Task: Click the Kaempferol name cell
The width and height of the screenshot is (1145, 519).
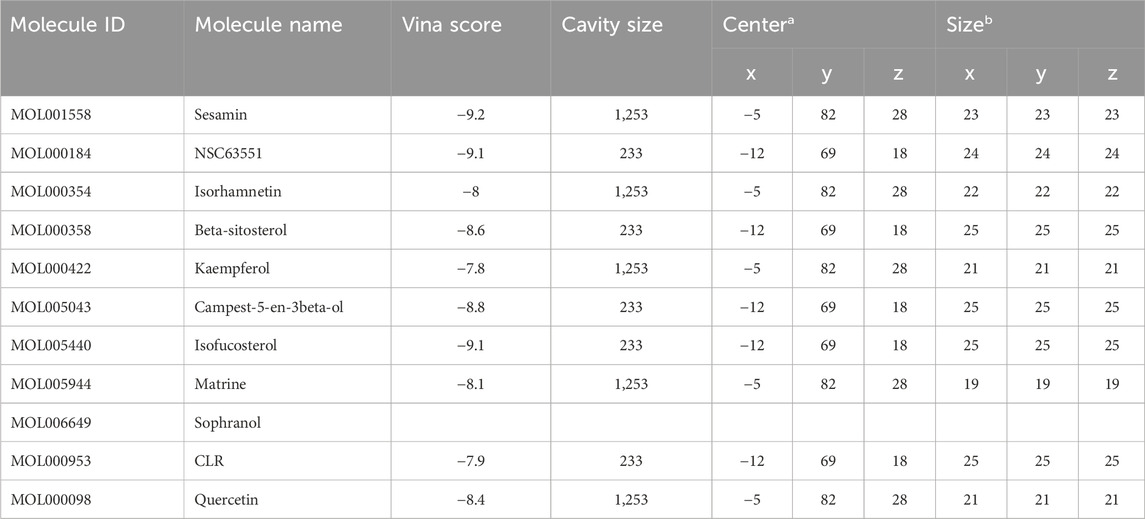Action: [287, 269]
